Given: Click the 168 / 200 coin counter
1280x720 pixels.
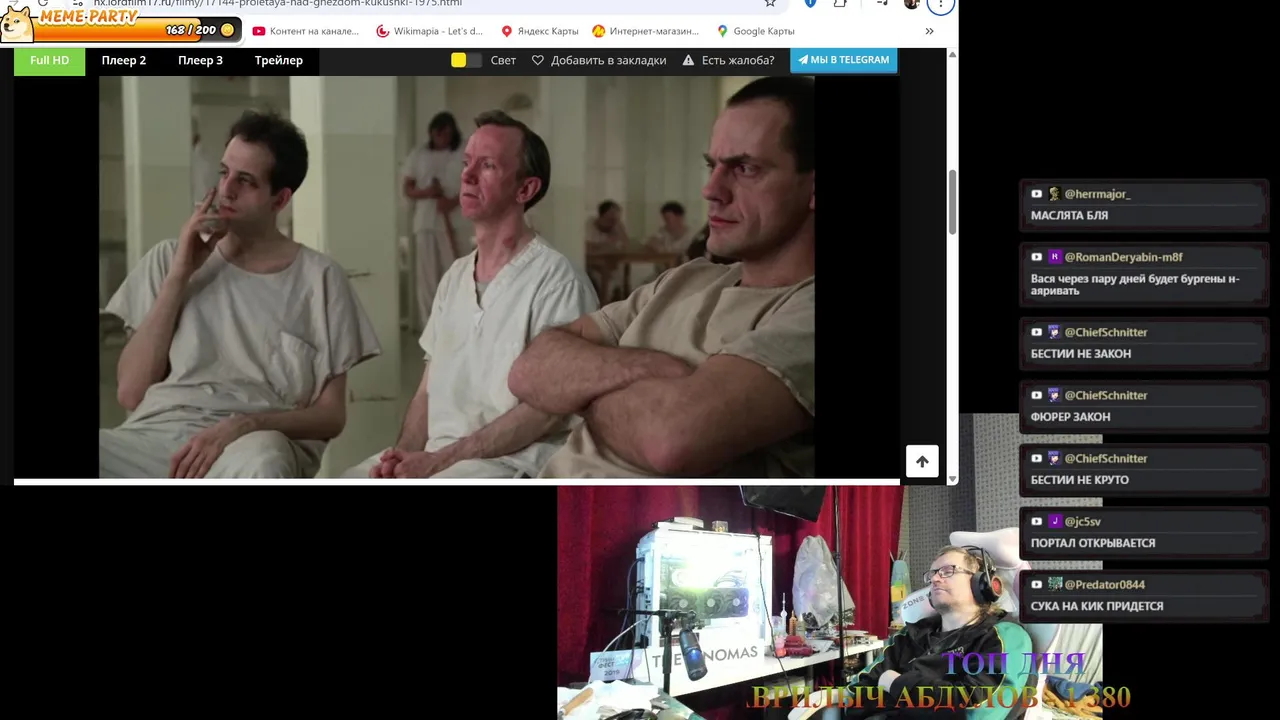Looking at the screenshot, I should (200, 30).
